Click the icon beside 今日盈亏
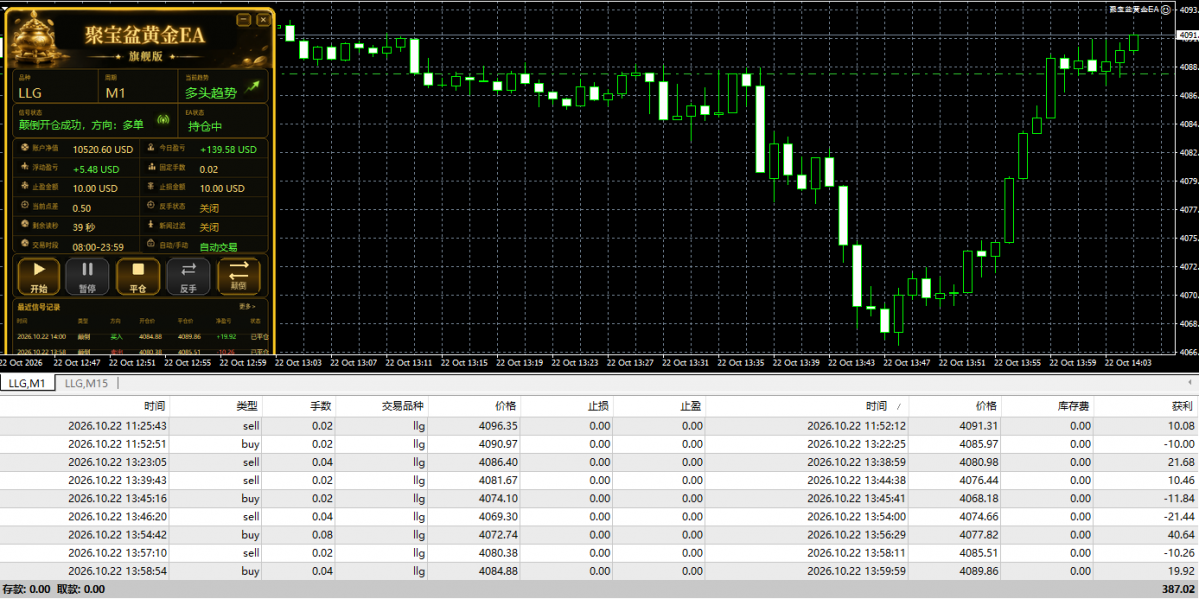Image resolution: width=1199 pixels, height=599 pixels. pyautogui.click(x=151, y=147)
